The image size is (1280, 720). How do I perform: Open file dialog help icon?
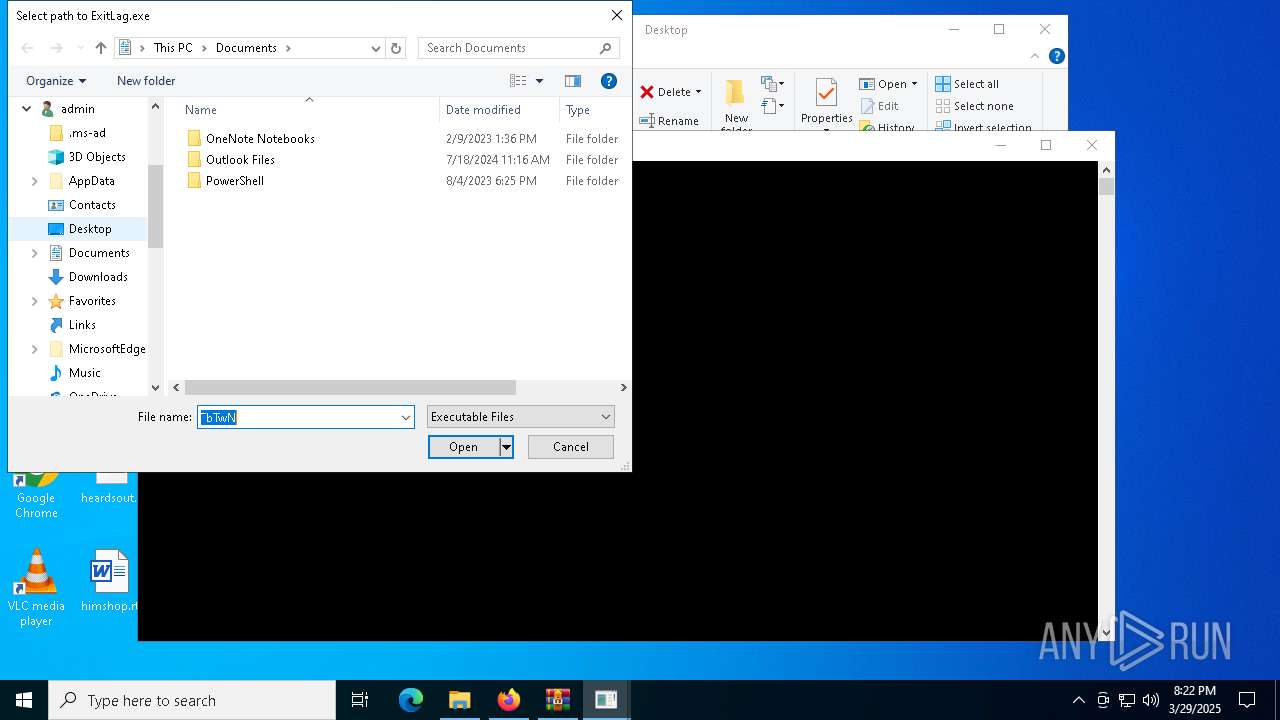608,81
